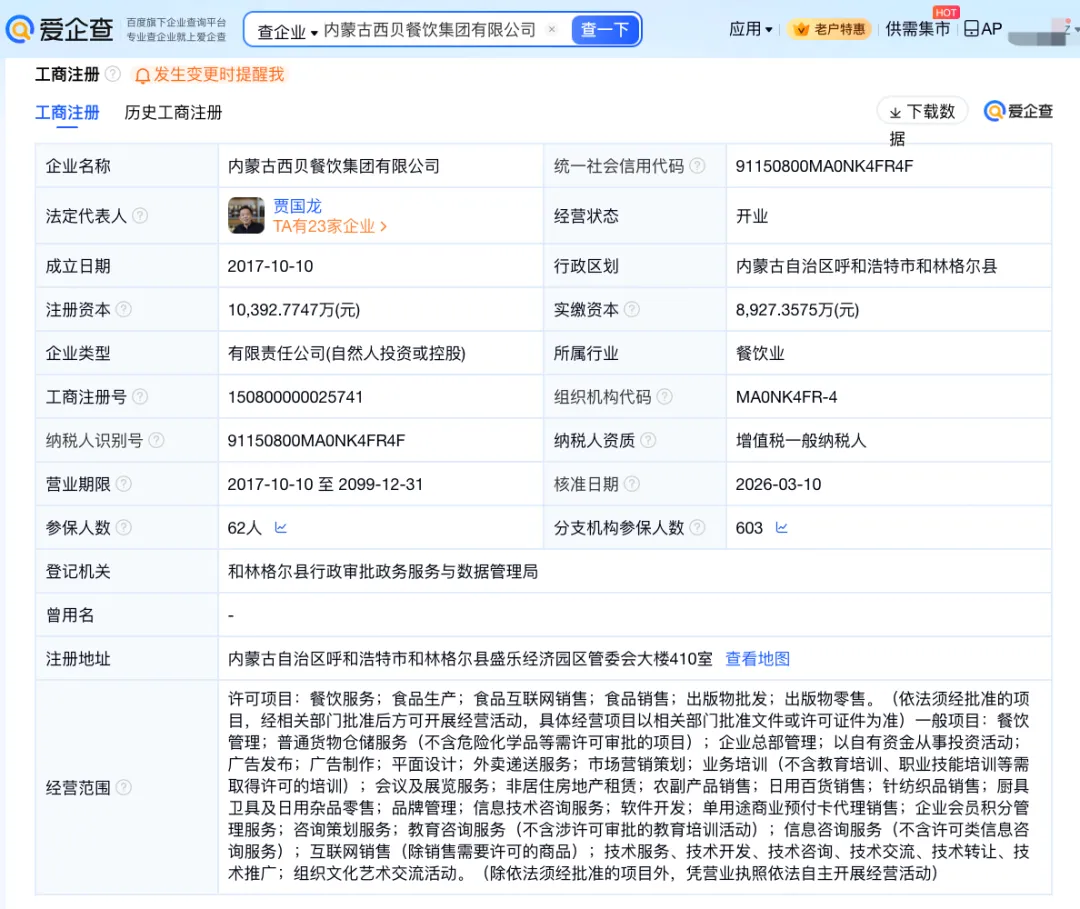
Task: Open the trend chart icon beside 603
Action: [x=781, y=527]
